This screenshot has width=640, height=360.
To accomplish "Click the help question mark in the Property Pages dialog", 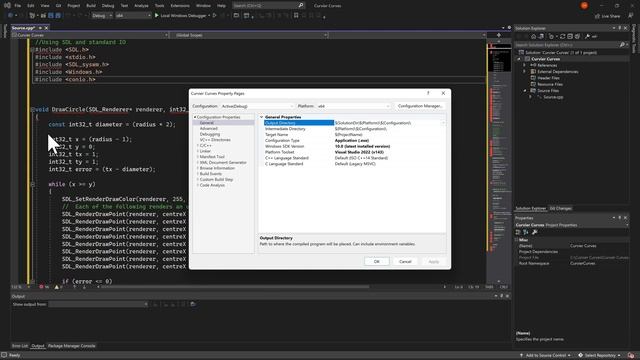I will pyautogui.click(x=428, y=93).
